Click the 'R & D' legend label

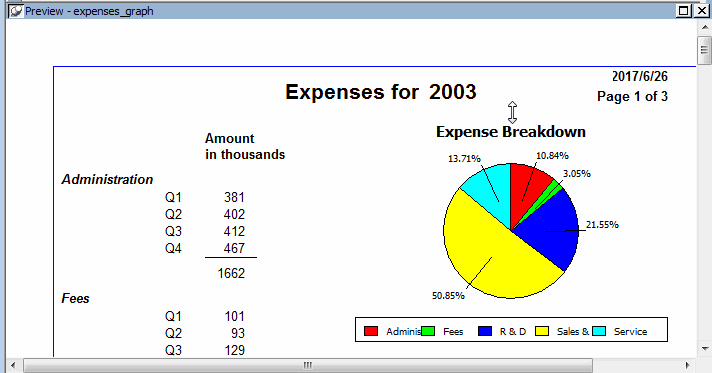513,332
